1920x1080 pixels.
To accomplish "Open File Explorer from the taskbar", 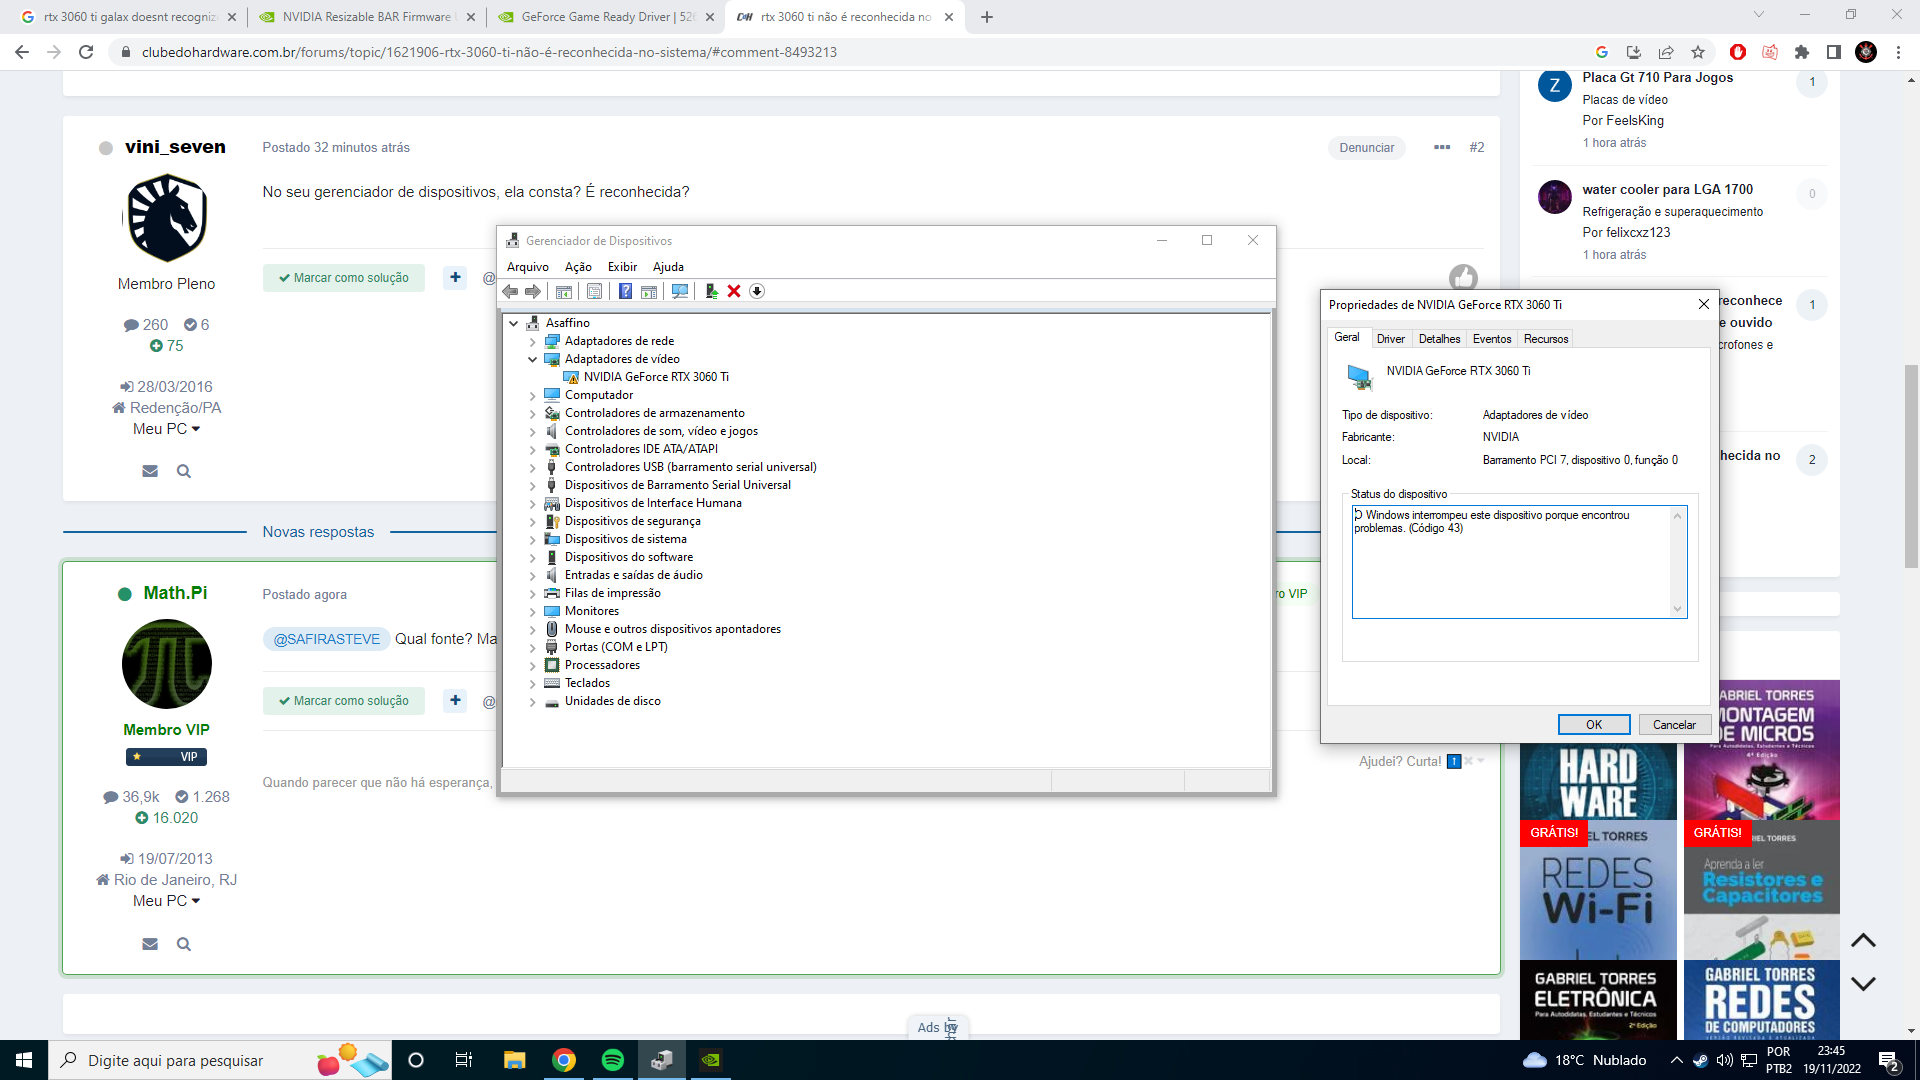I will tap(514, 1060).
